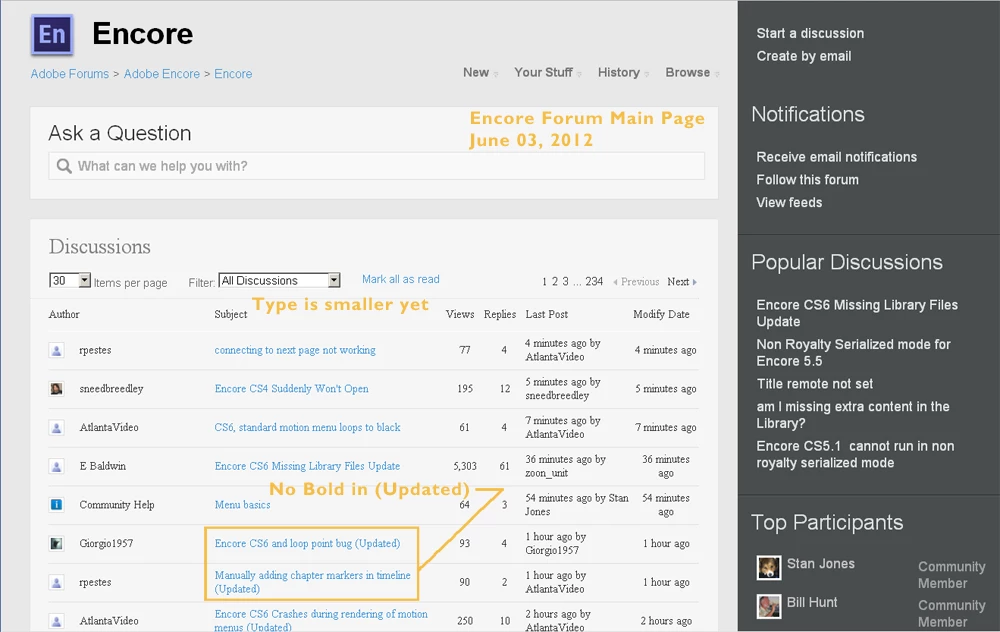Jump to page 234 of discussions

[594, 281]
